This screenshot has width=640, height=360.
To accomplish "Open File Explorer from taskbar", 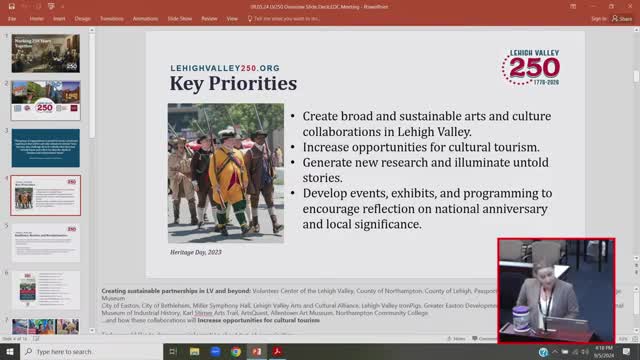I will click(x=194, y=351).
